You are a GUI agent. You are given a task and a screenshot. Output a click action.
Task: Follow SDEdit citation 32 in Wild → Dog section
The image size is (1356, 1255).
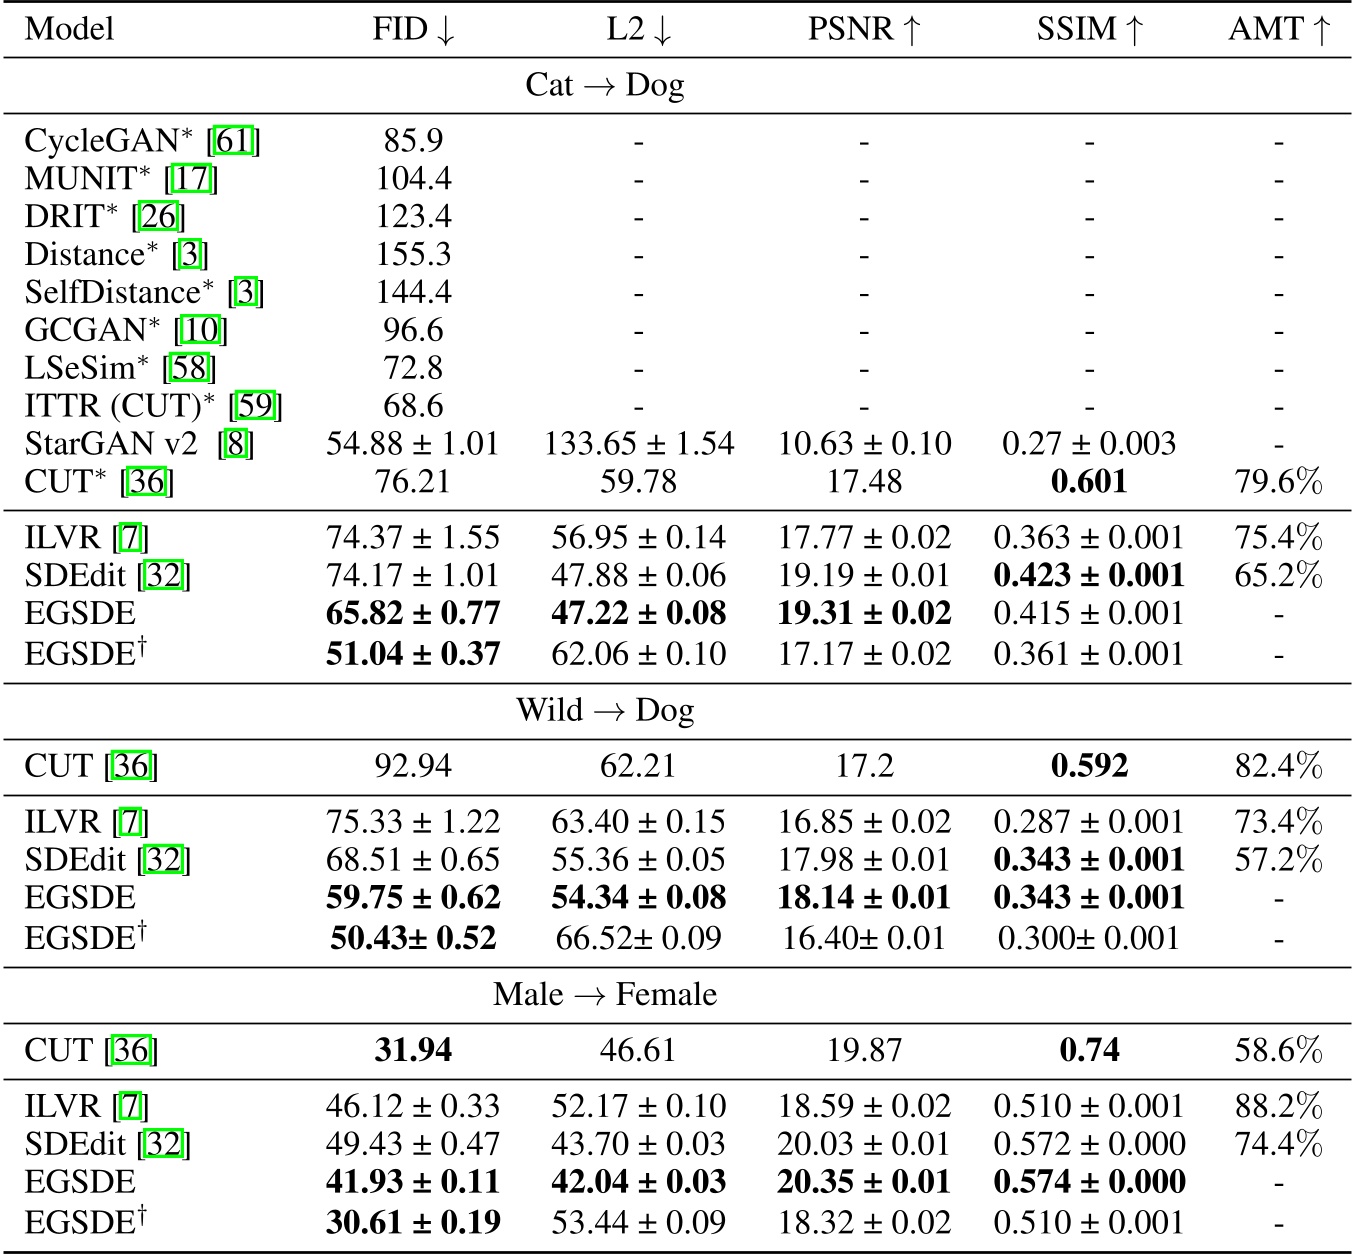coord(164,861)
